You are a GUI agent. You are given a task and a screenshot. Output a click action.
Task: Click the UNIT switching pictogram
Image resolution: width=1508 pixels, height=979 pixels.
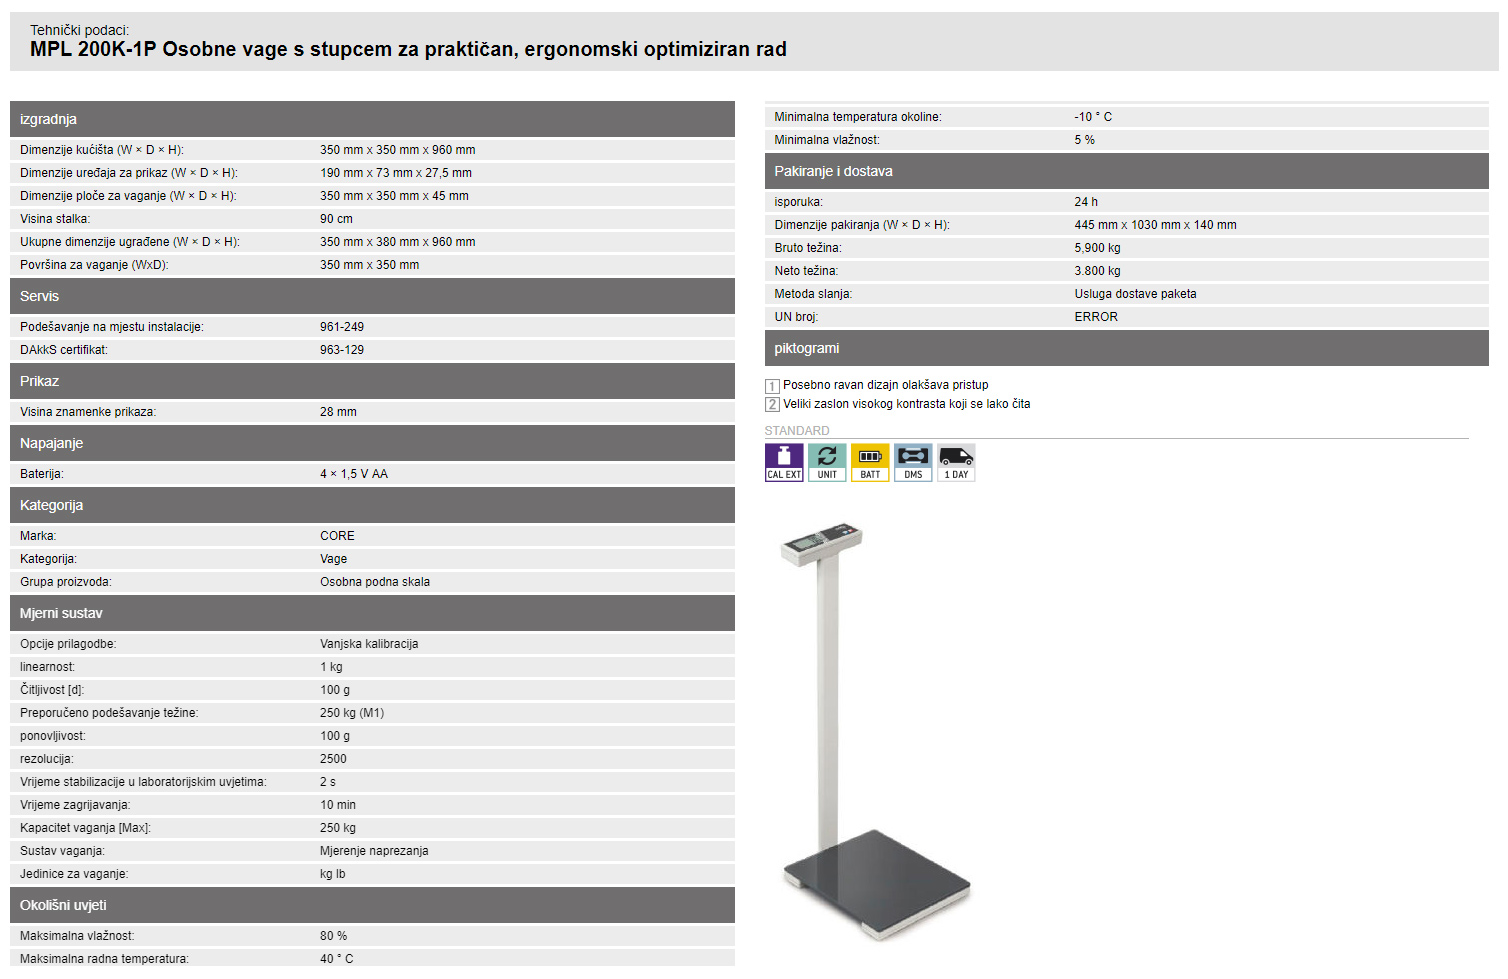click(x=827, y=462)
